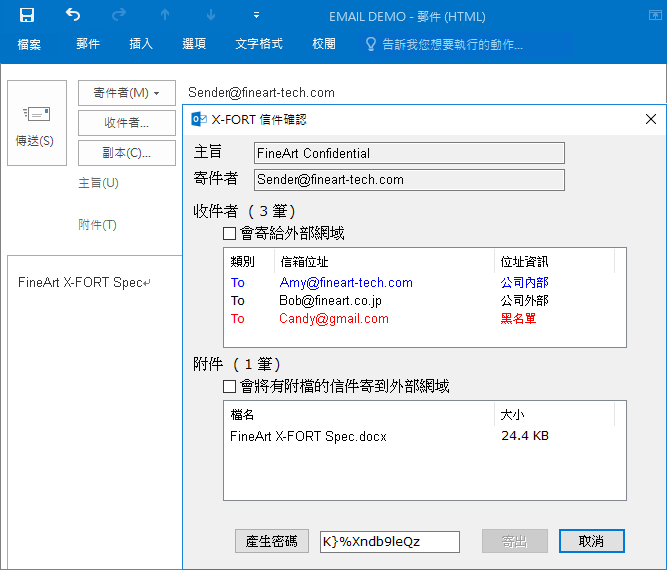The height and width of the screenshot is (570, 667).
Task: Open the 寄件者(M) dropdown button
Action: [127, 93]
